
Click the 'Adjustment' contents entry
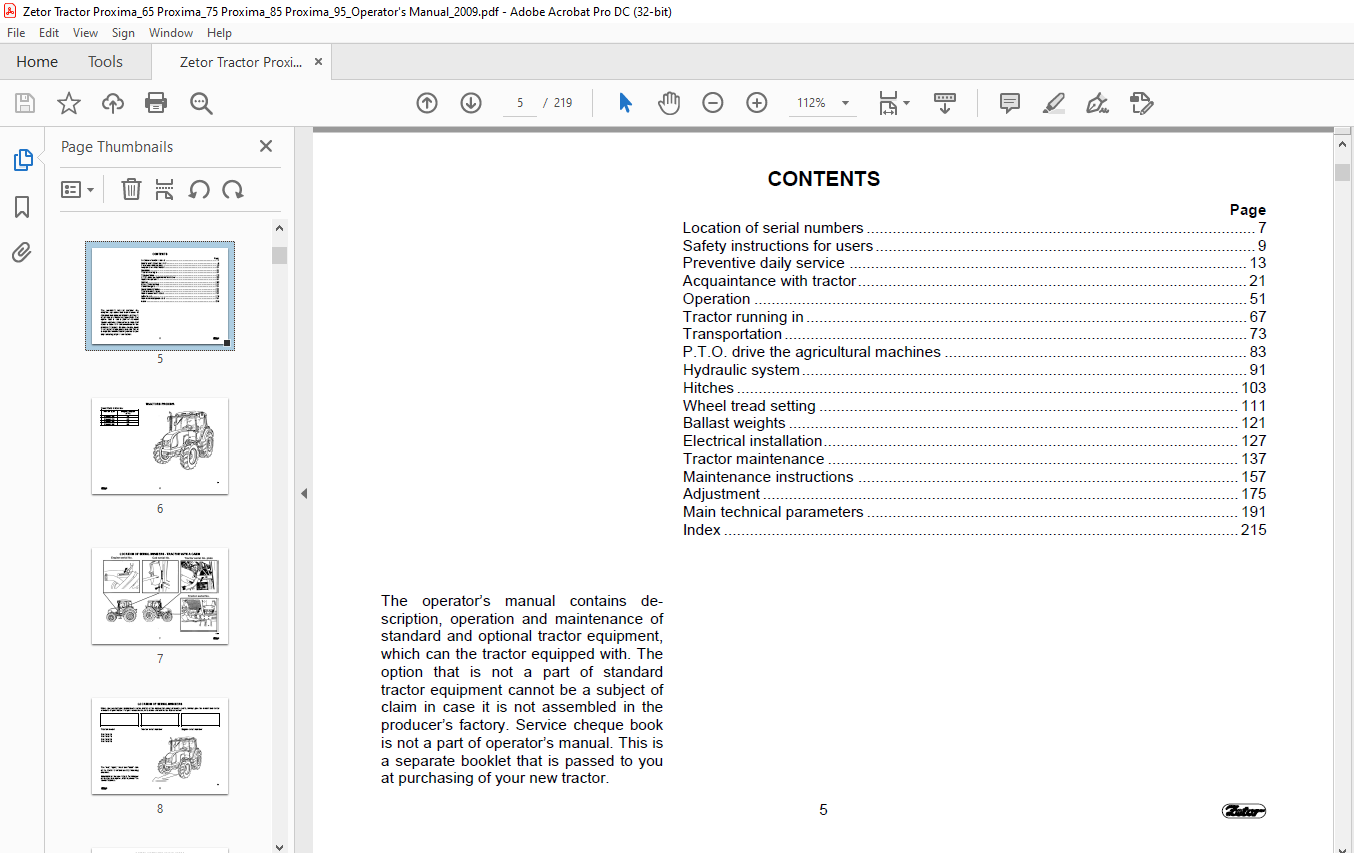[722, 494]
